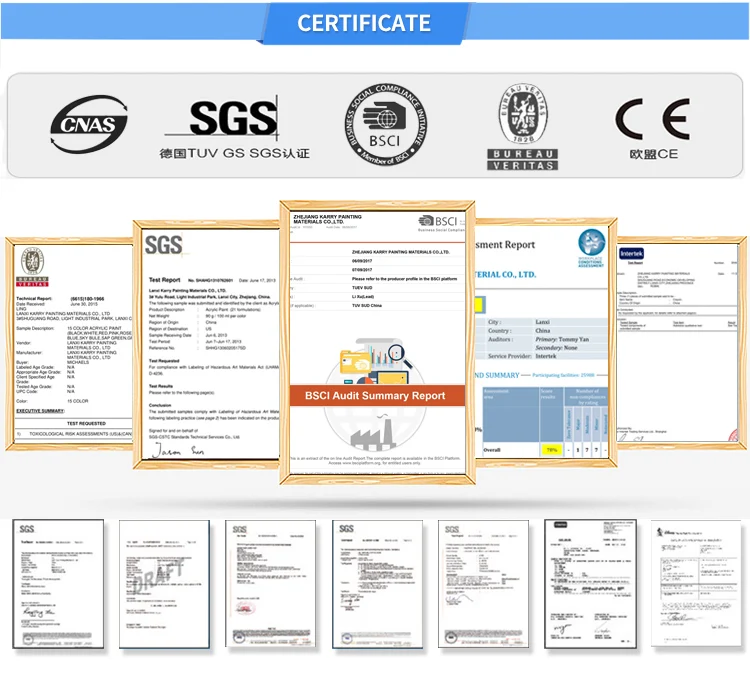Click the BSCI logo on the center certificate
This screenshot has height=690, width=750.
pos(440,222)
